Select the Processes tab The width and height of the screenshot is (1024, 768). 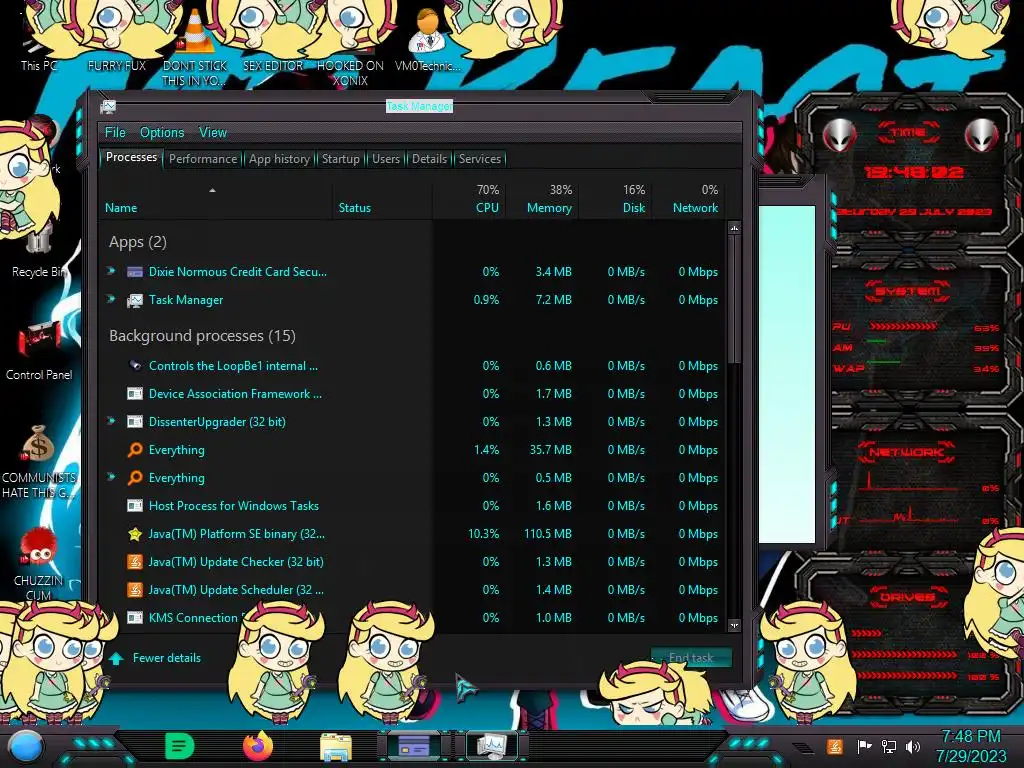pyautogui.click(x=131, y=157)
